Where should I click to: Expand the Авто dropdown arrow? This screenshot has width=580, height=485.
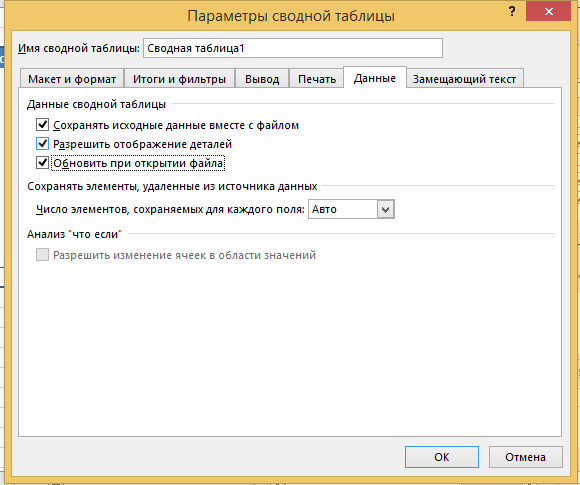point(385,209)
